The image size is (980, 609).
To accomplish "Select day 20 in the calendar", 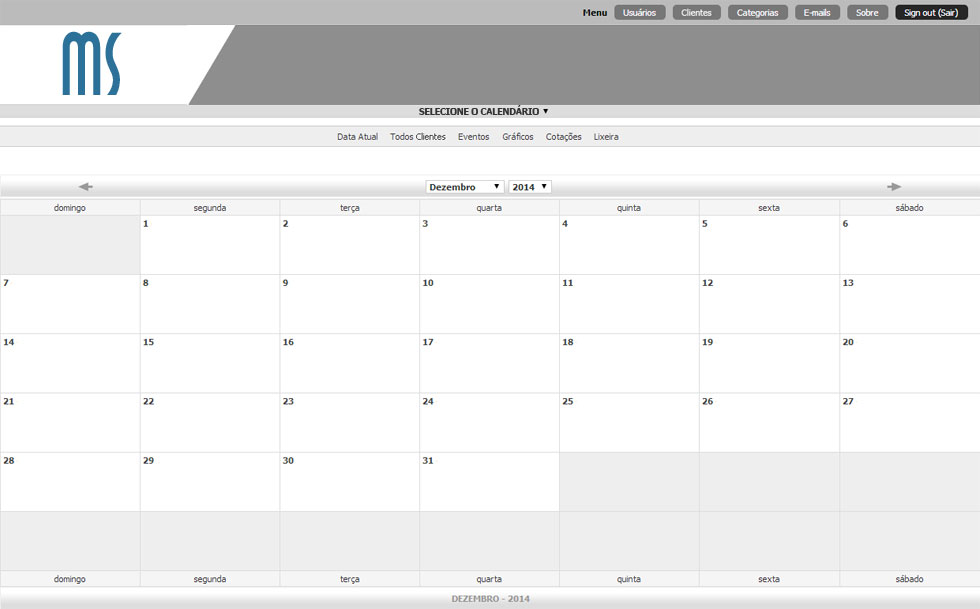I will [x=910, y=363].
